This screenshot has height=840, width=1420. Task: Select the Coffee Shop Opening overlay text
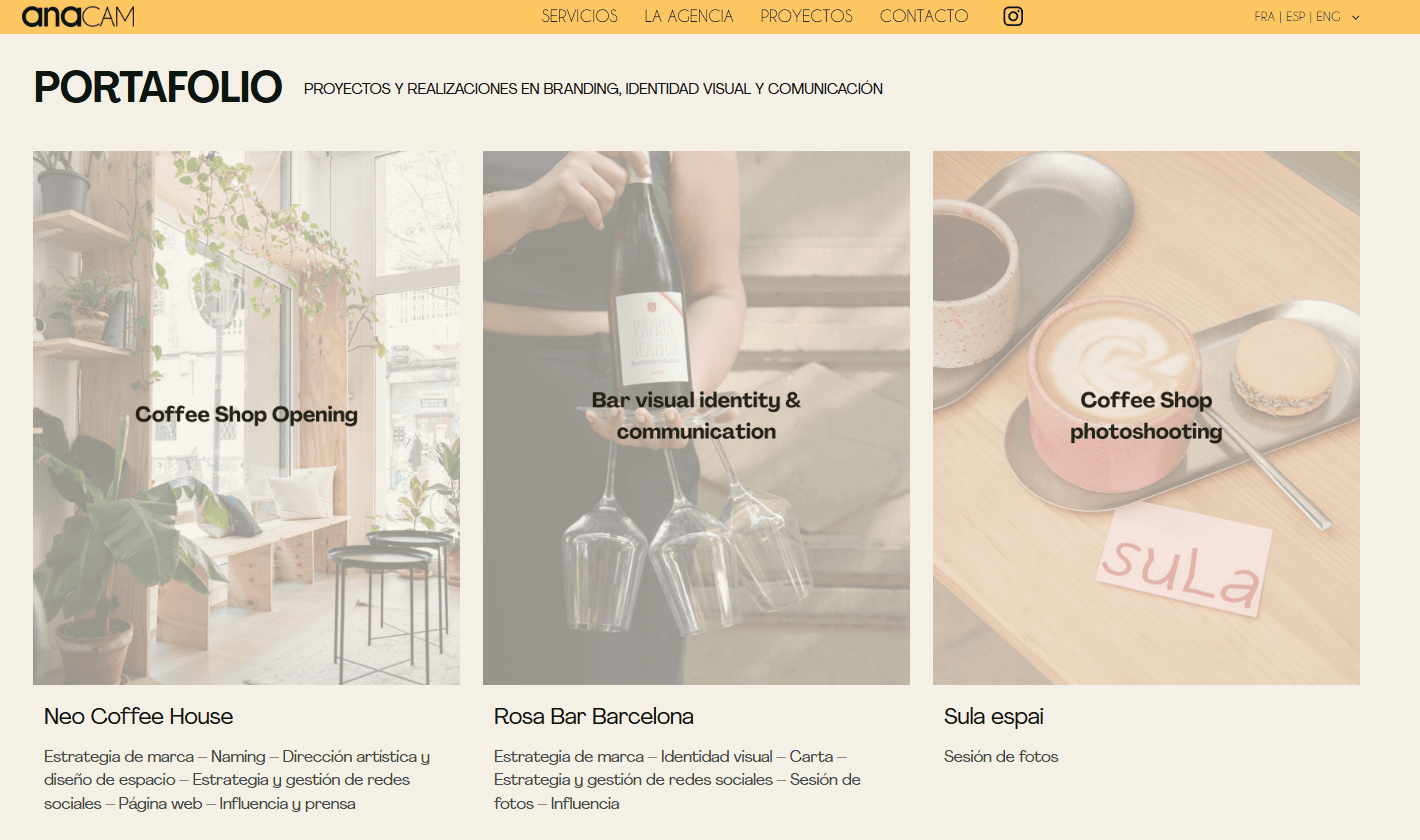pos(246,415)
